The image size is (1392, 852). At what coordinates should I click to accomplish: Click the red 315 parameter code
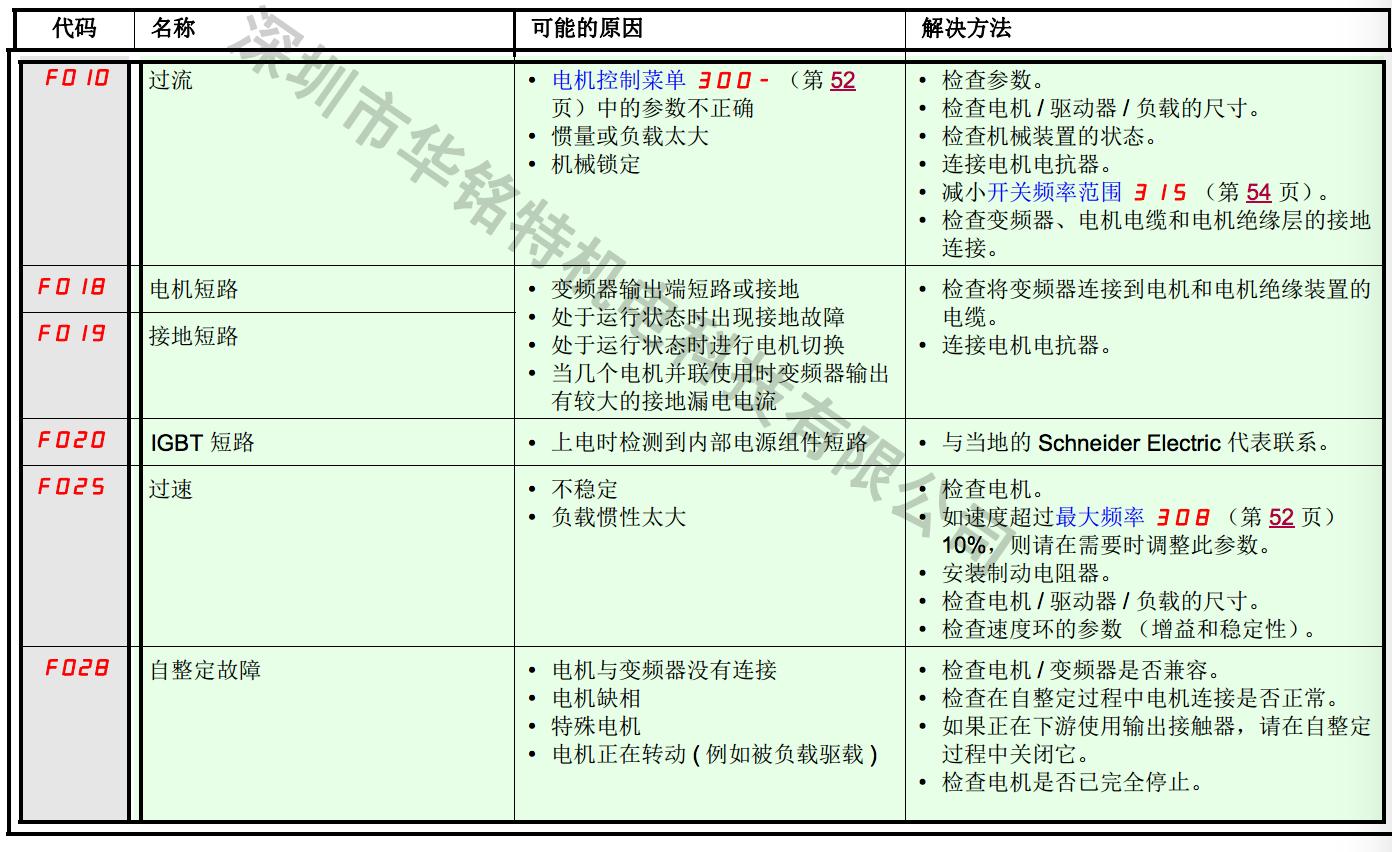(1160, 192)
